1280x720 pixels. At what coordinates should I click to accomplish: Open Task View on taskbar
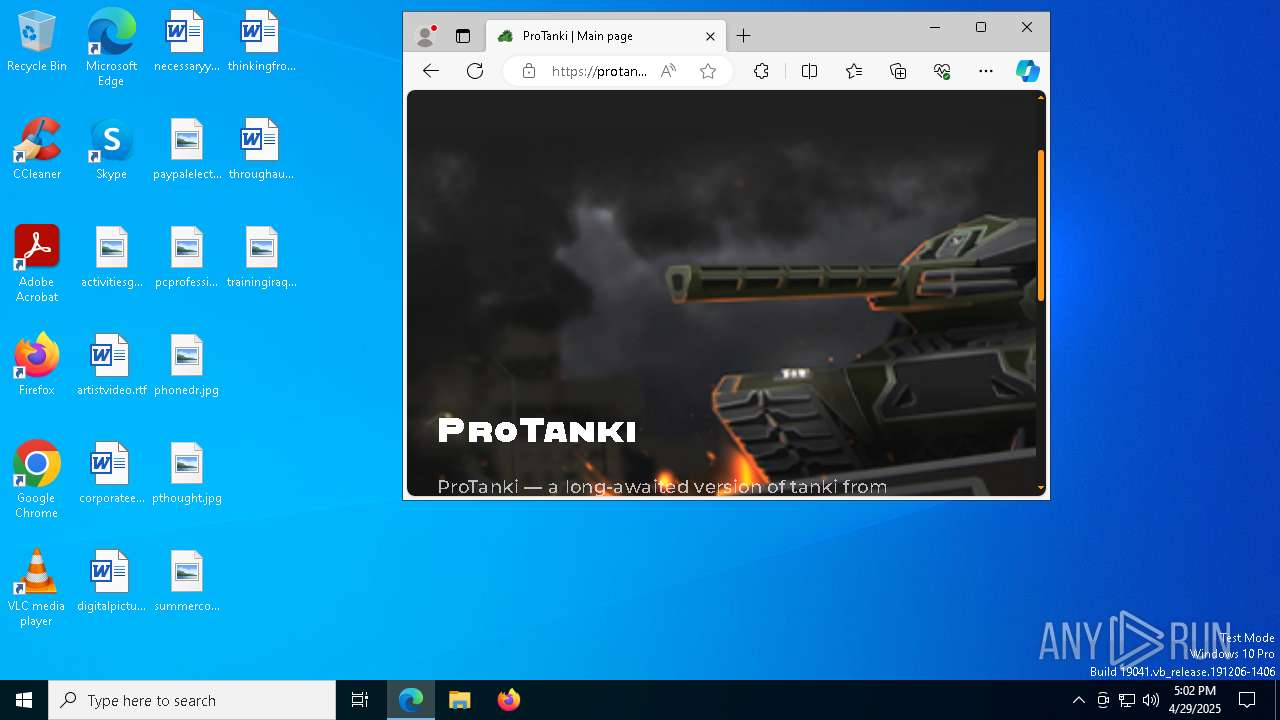coord(360,700)
